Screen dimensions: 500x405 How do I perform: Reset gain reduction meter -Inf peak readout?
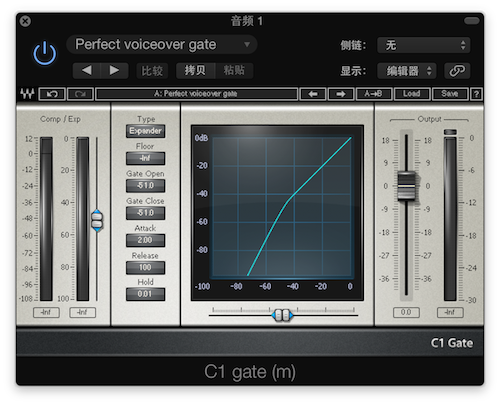tap(82, 312)
